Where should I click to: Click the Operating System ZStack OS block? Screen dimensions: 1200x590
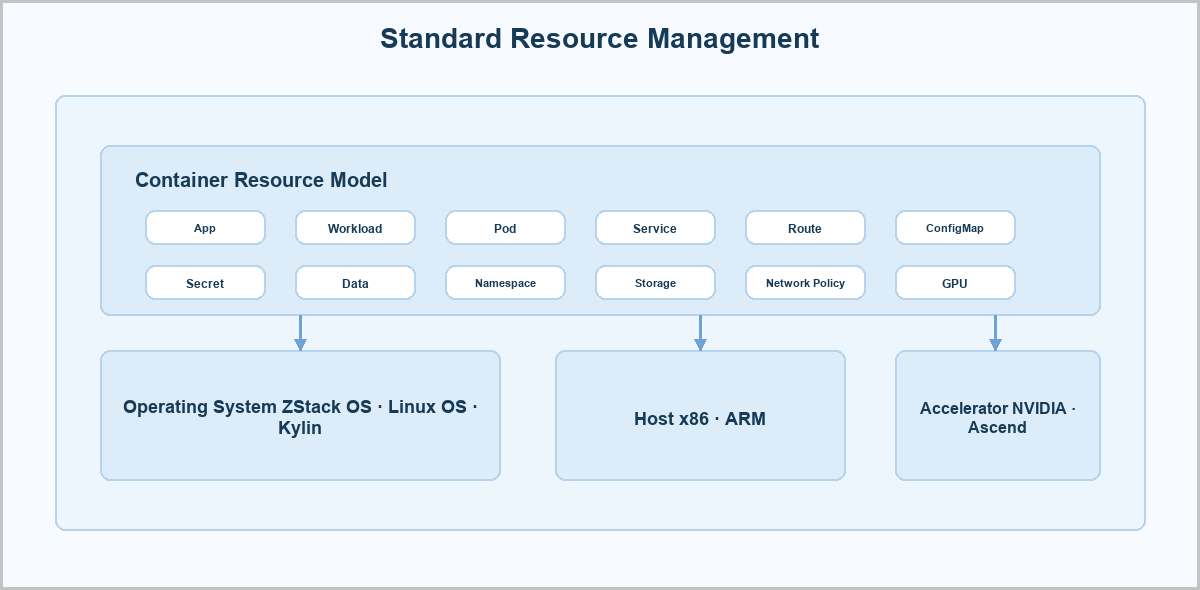[300, 416]
